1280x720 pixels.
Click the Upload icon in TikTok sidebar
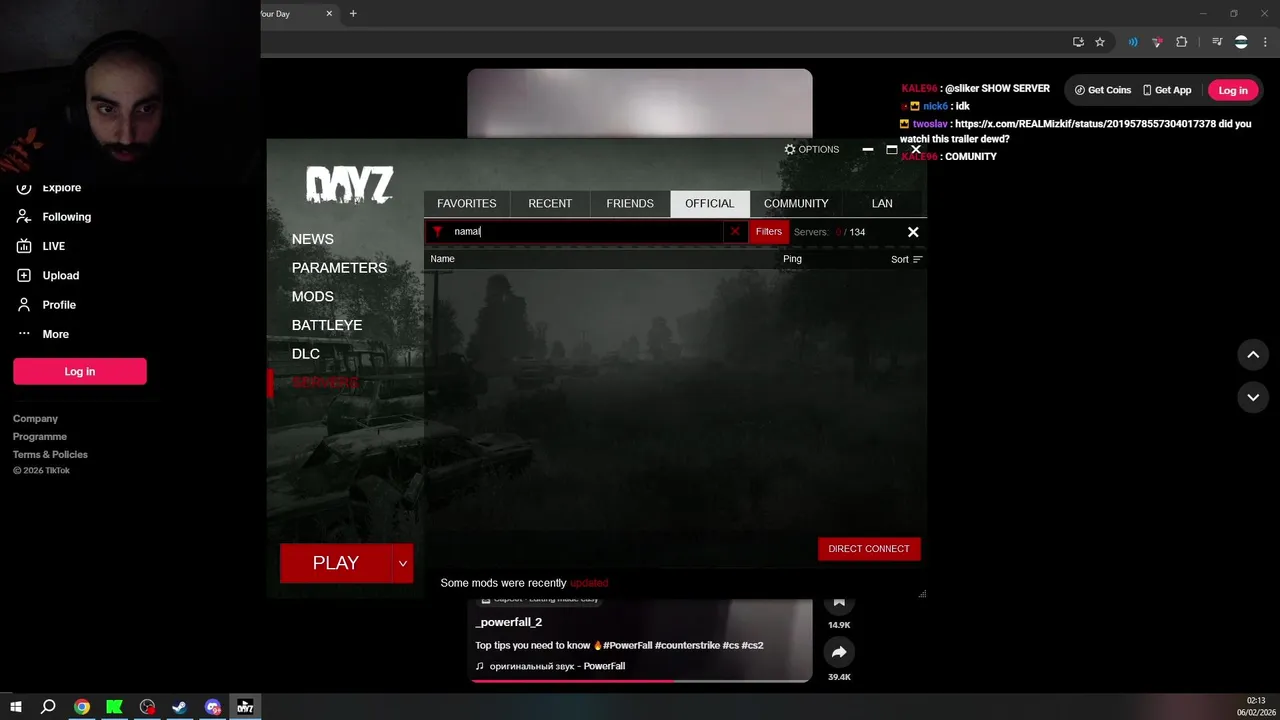pos(24,275)
